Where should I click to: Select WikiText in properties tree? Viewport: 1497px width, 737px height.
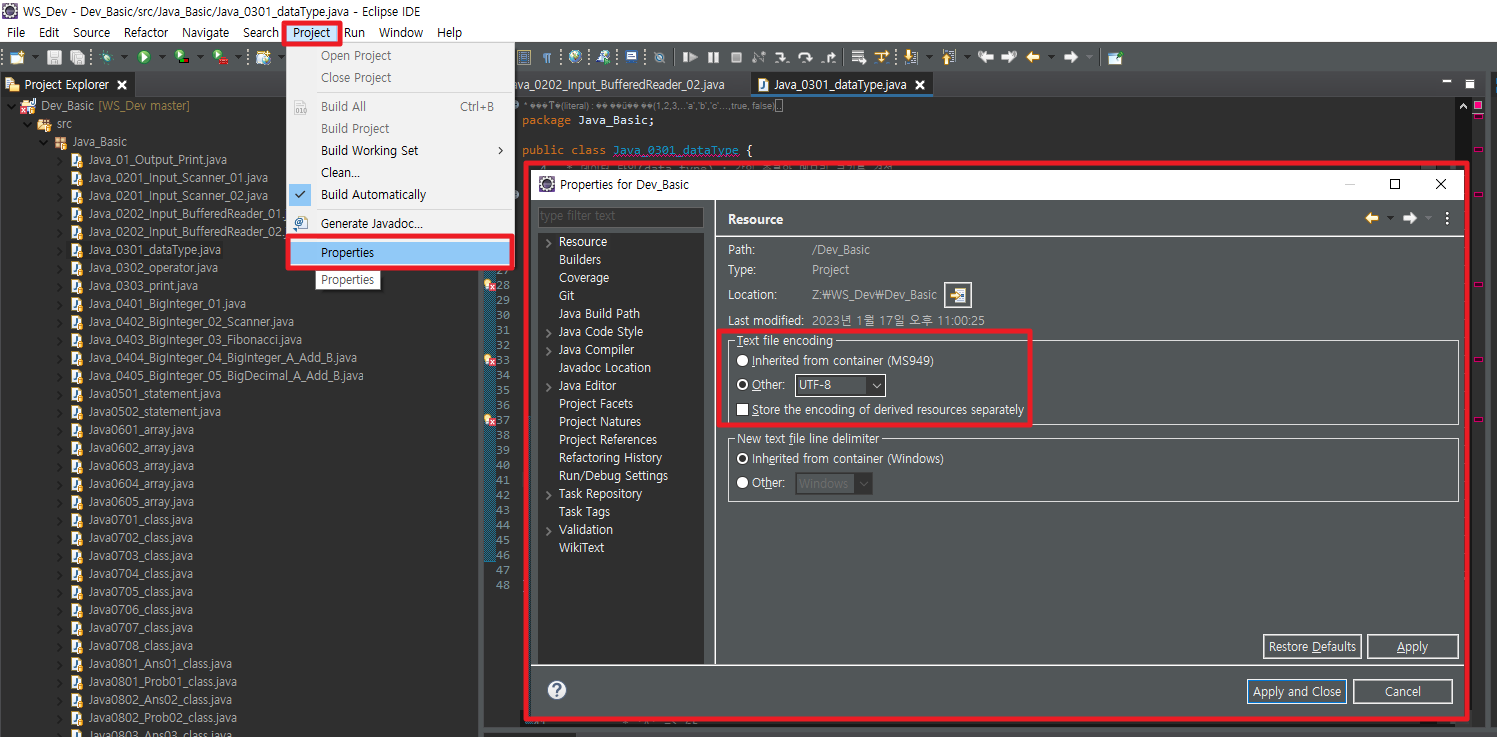tap(581, 548)
